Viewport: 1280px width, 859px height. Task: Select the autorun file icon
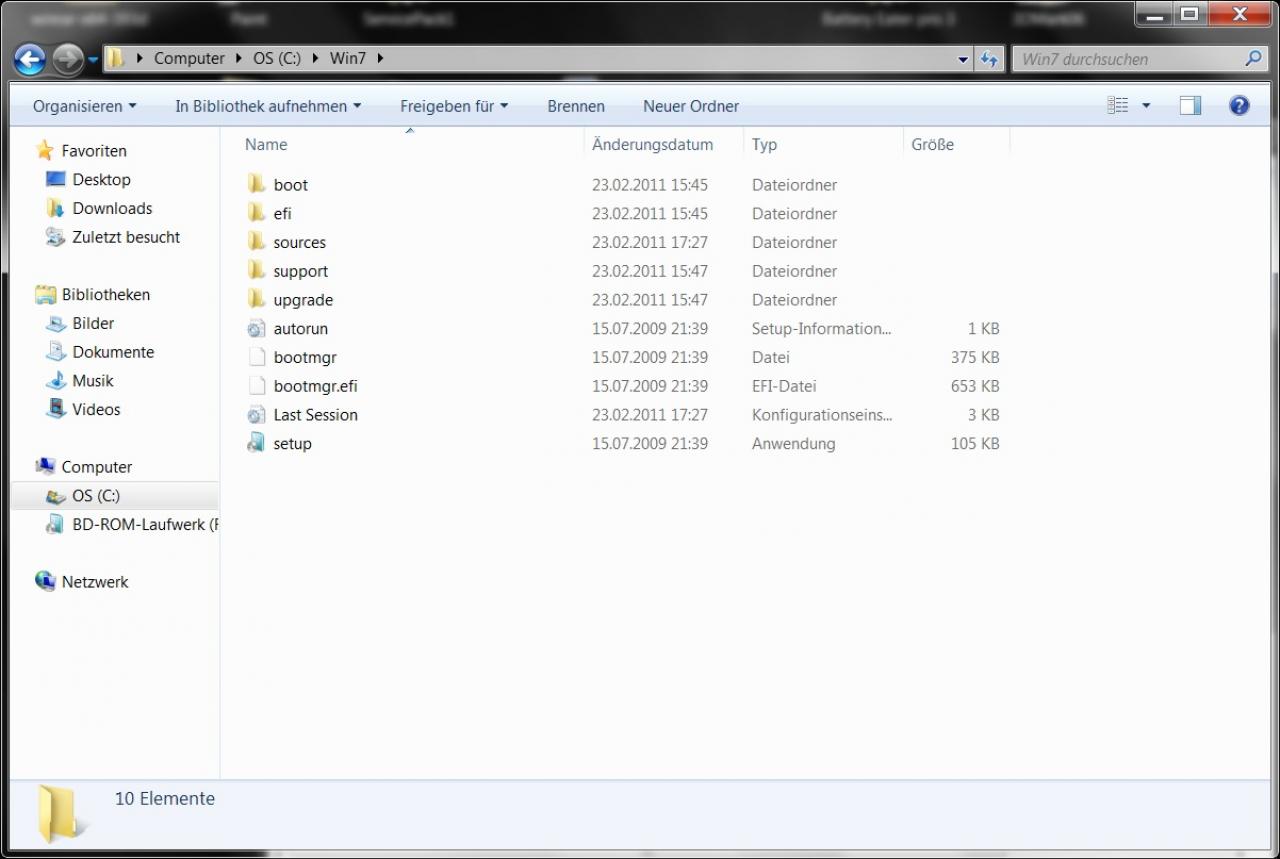point(257,328)
